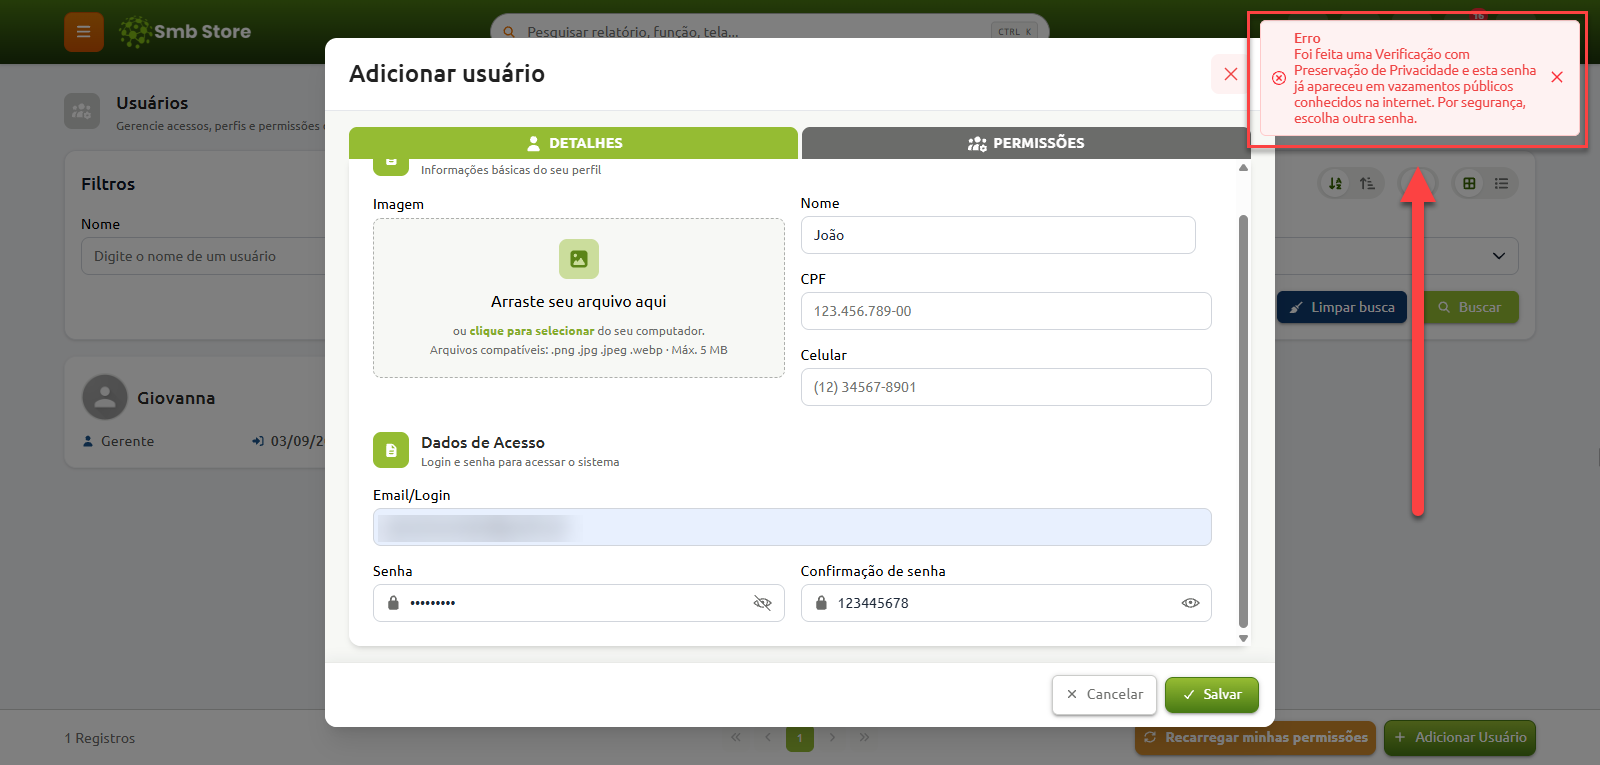The width and height of the screenshot is (1600, 765).
Task: Open the orange hamburger menu
Action: click(x=84, y=32)
